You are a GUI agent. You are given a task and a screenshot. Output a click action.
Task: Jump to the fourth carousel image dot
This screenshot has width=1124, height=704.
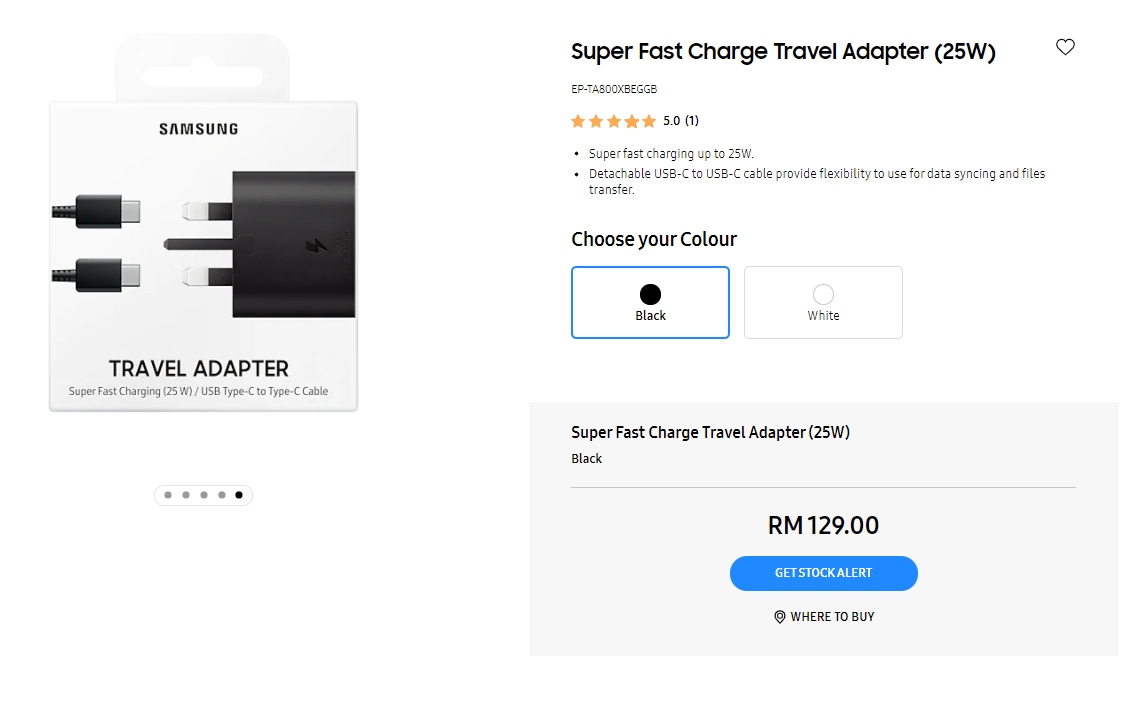pyautogui.click(x=221, y=495)
